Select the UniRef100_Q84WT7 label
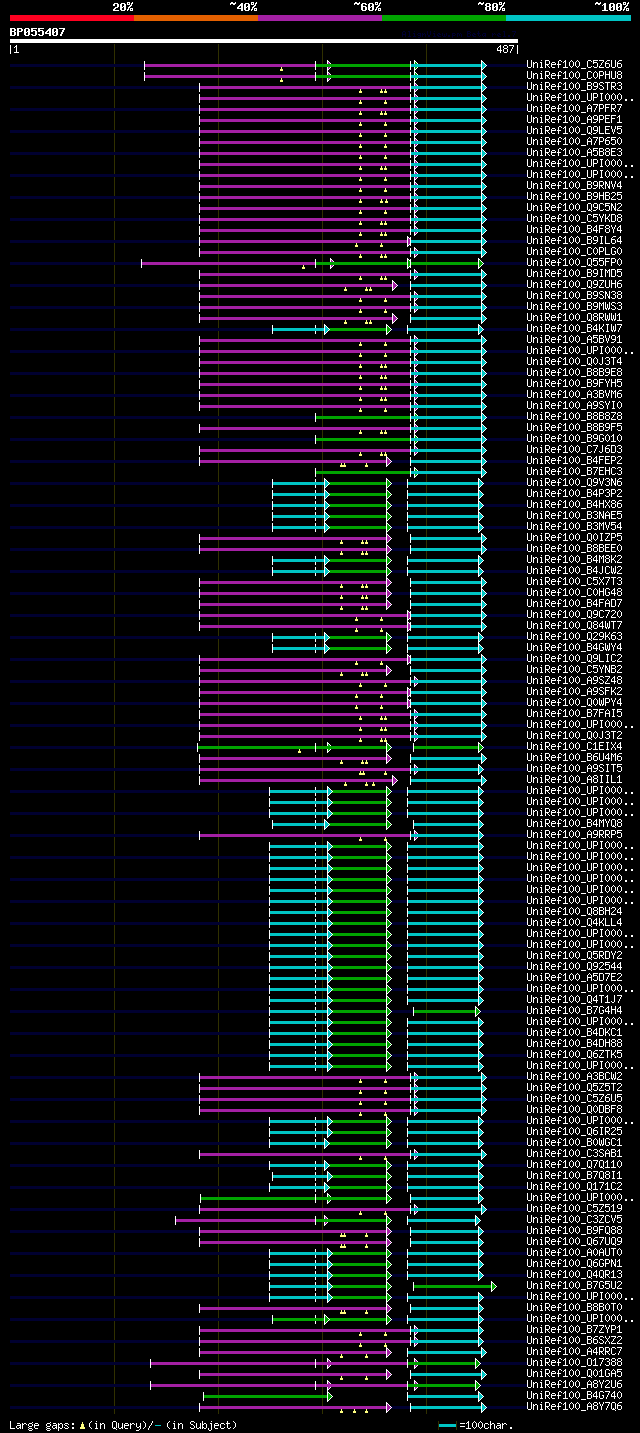Image resolution: width=640 pixels, height=1433 pixels. click(574, 626)
